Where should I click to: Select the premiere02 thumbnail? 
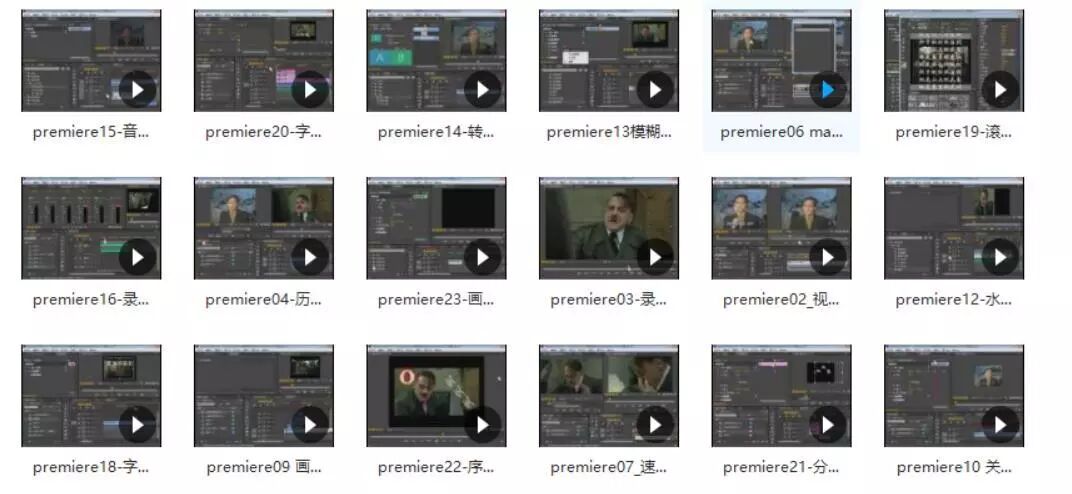point(781,228)
